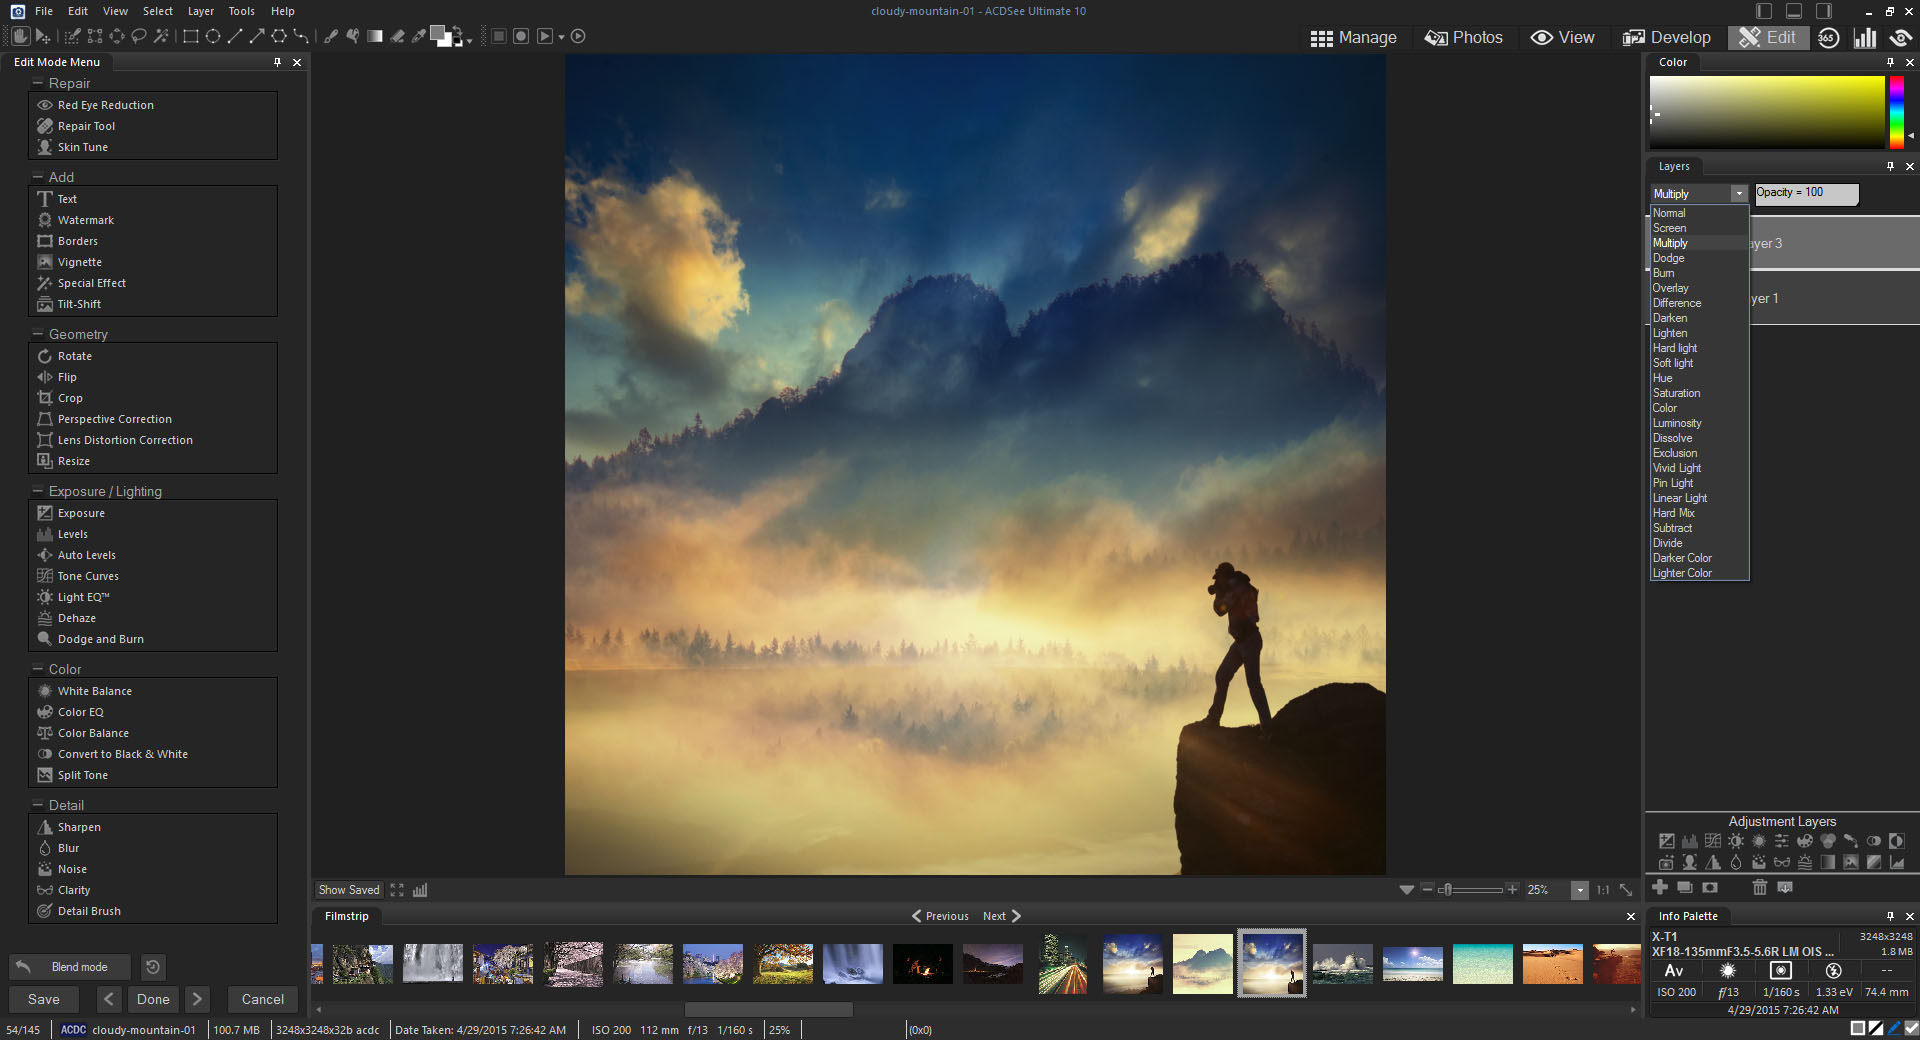Delete layer with the trash icon
The image size is (1920, 1040).
pos(1759,887)
